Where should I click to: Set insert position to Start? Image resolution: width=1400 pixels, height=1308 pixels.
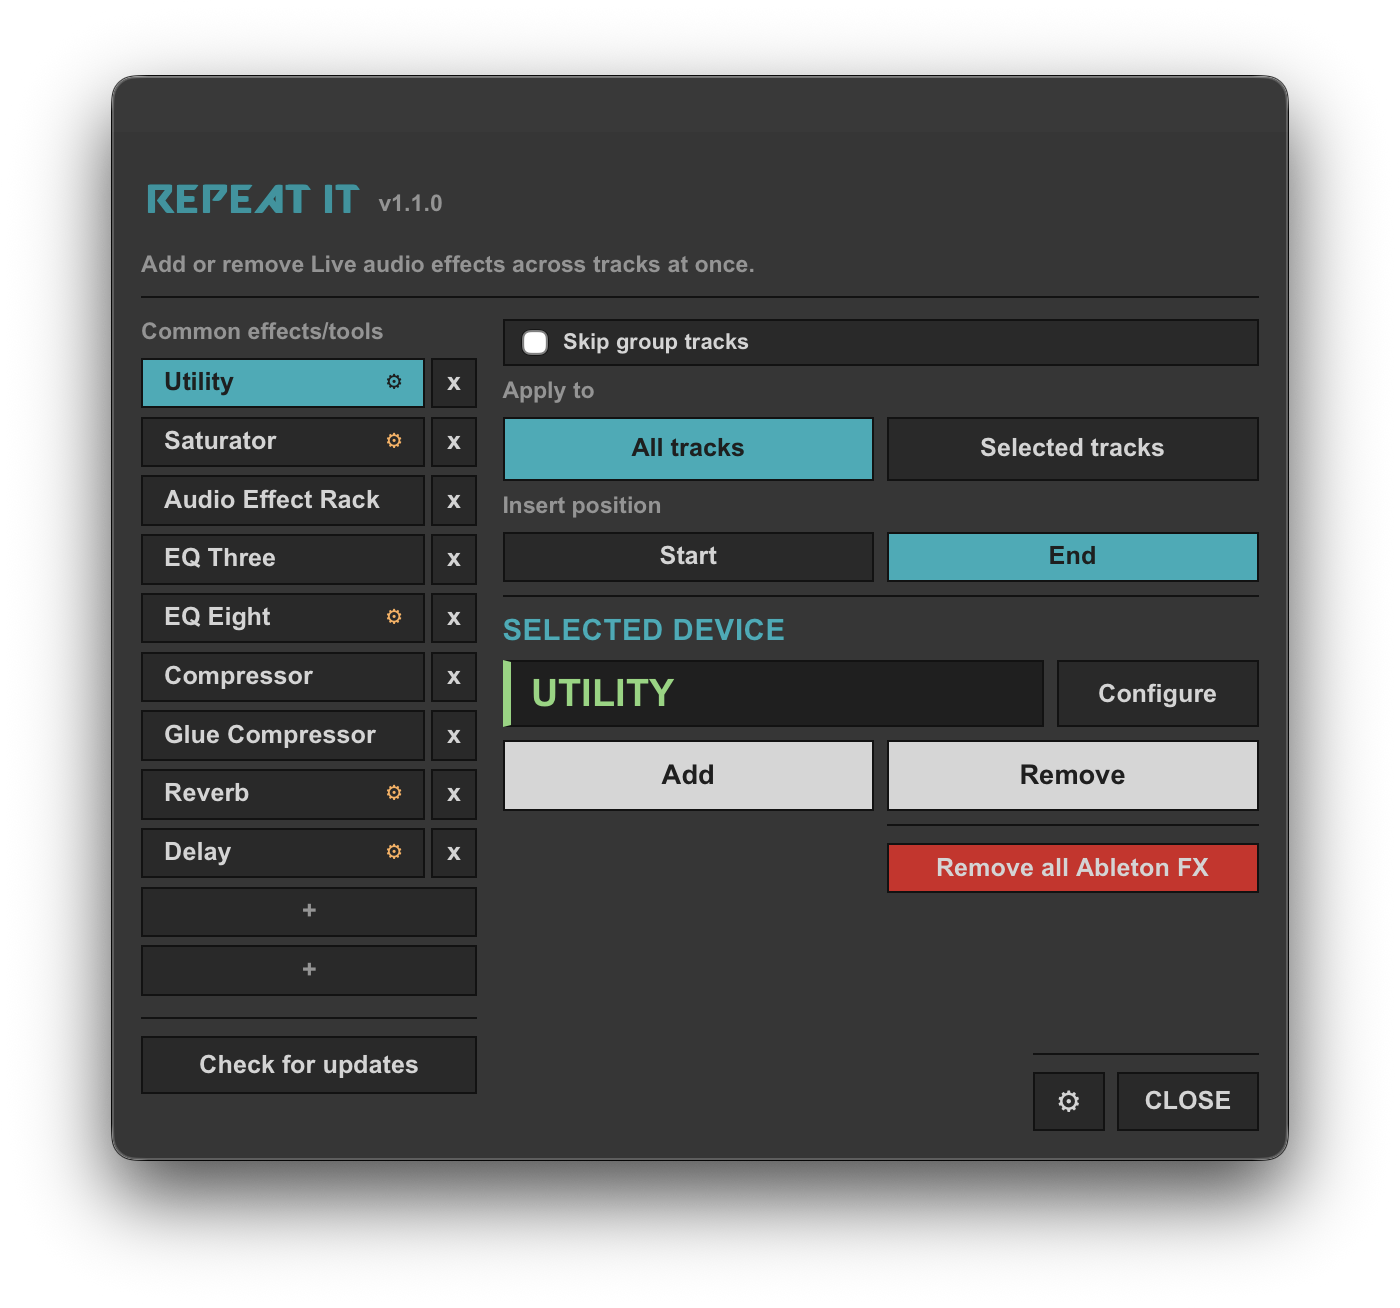coord(688,556)
